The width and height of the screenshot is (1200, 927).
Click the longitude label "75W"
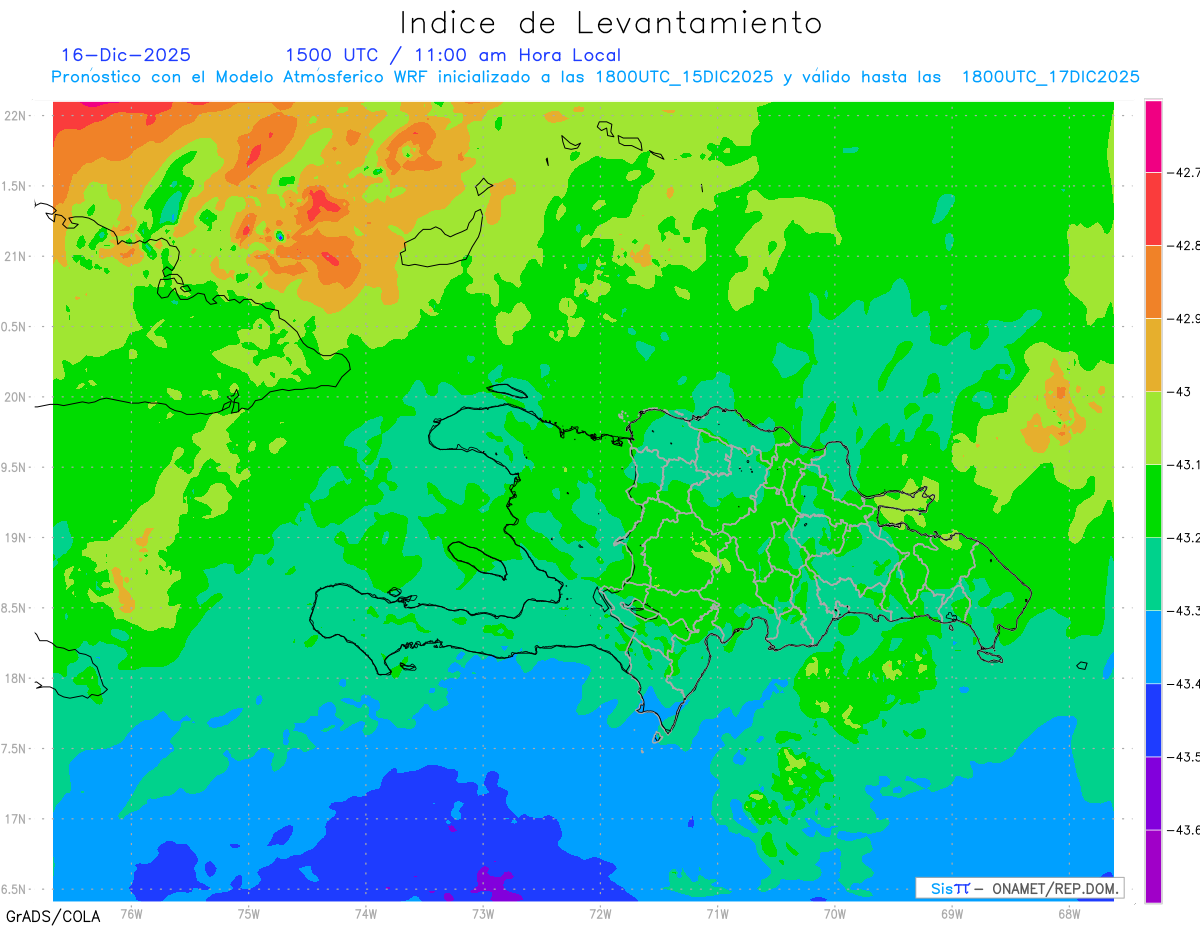coord(249,914)
